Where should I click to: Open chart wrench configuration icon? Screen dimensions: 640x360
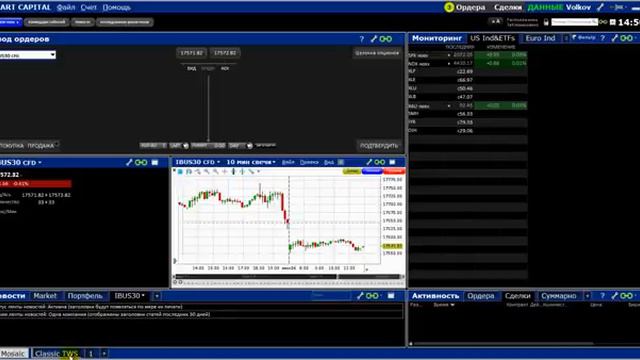[x=369, y=162]
